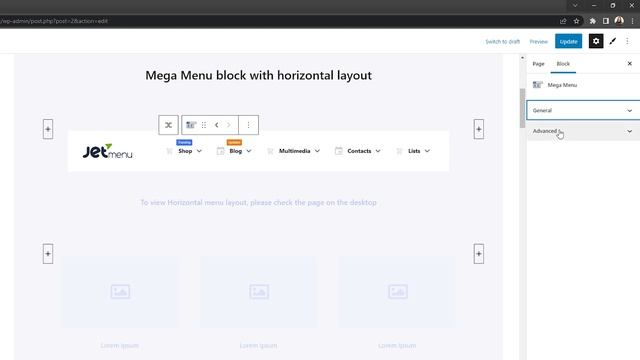Move block left with the back arrow
The image size is (640, 360).
217,125
